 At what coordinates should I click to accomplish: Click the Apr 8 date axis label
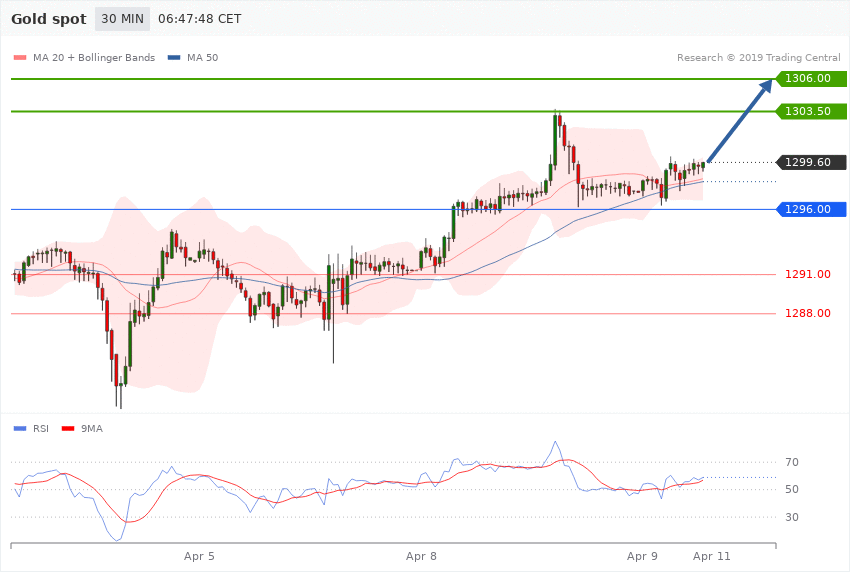click(421, 556)
